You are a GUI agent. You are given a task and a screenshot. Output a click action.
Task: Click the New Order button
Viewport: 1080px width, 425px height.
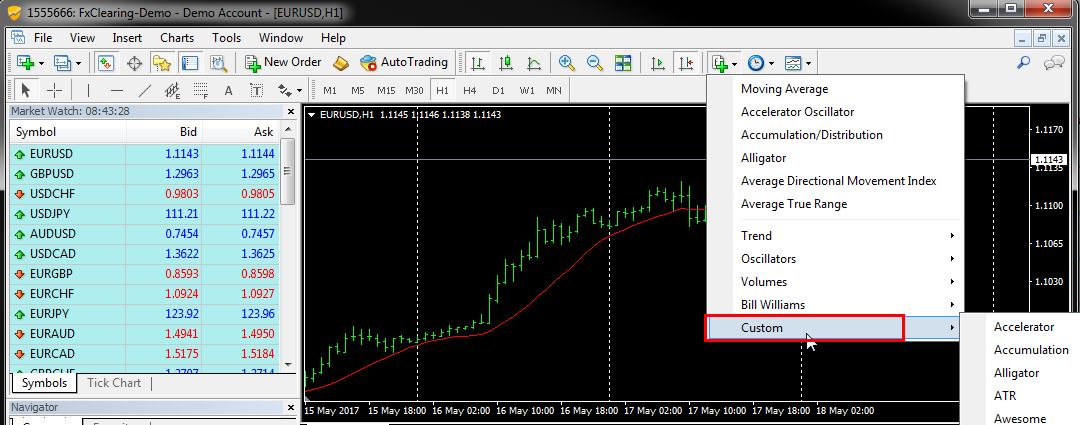coord(283,62)
